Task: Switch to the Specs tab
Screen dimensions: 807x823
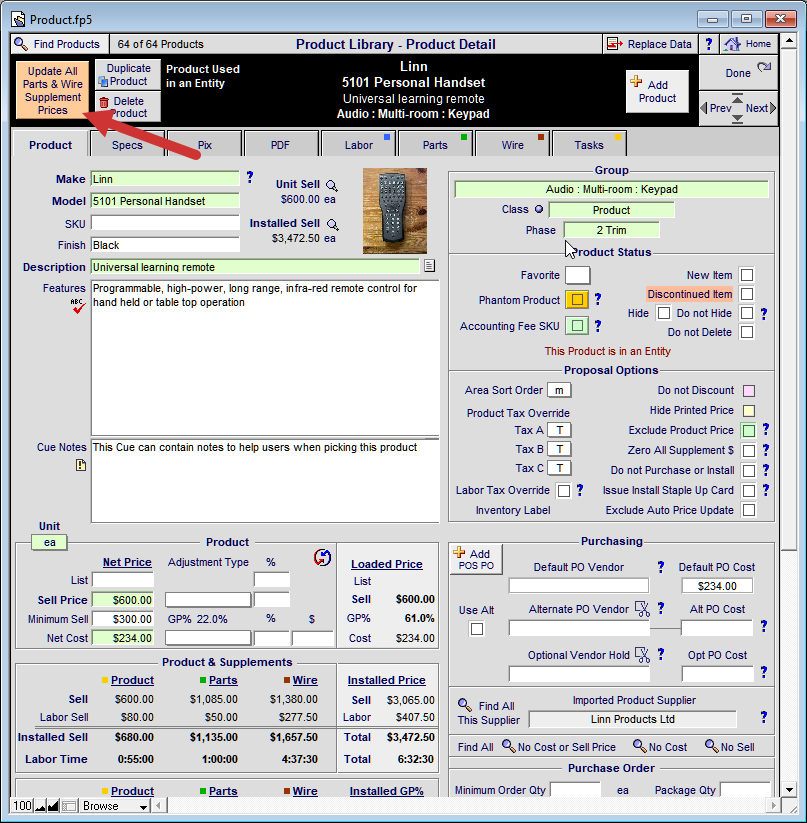Action: click(x=127, y=145)
